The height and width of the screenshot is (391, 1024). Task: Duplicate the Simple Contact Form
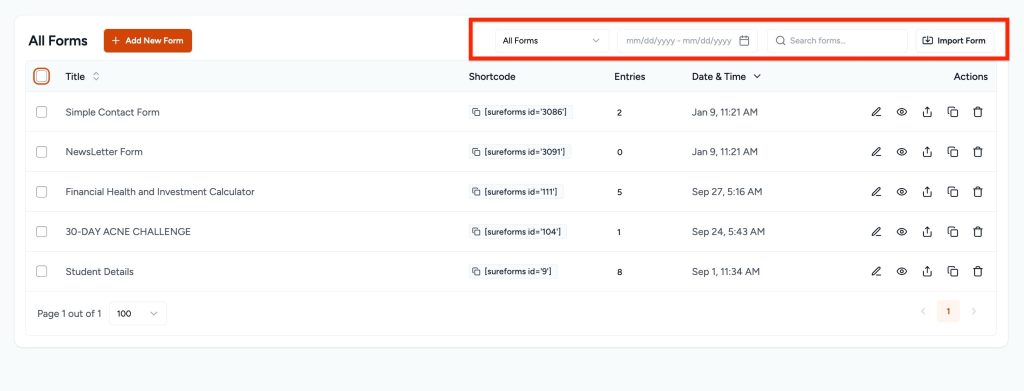point(953,112)
